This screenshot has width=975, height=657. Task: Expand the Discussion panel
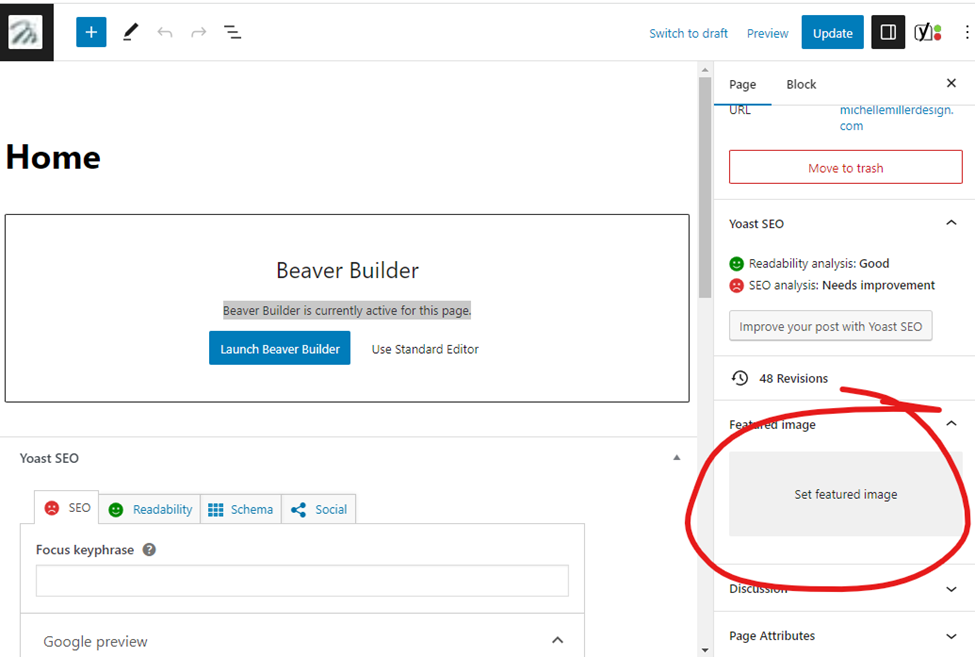951,589
